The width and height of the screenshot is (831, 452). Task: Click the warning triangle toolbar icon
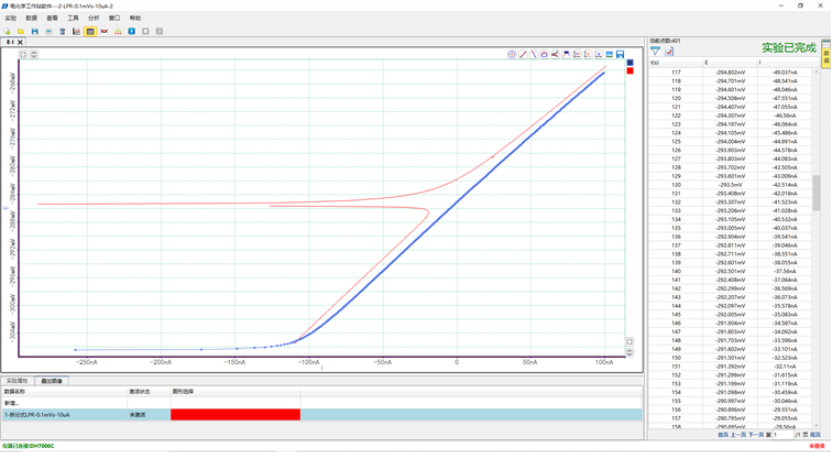[118, 31]
